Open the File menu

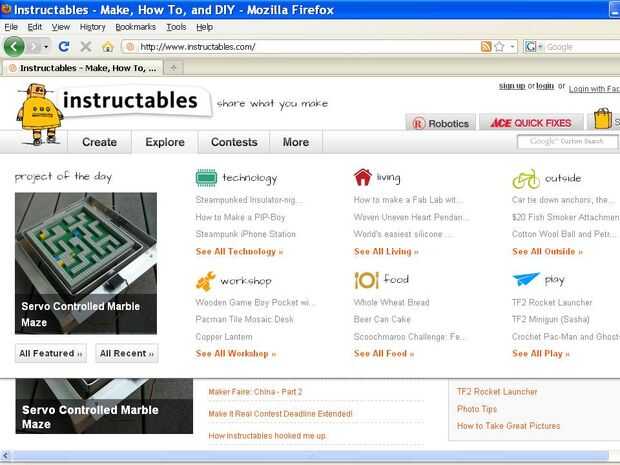[11, 27]
